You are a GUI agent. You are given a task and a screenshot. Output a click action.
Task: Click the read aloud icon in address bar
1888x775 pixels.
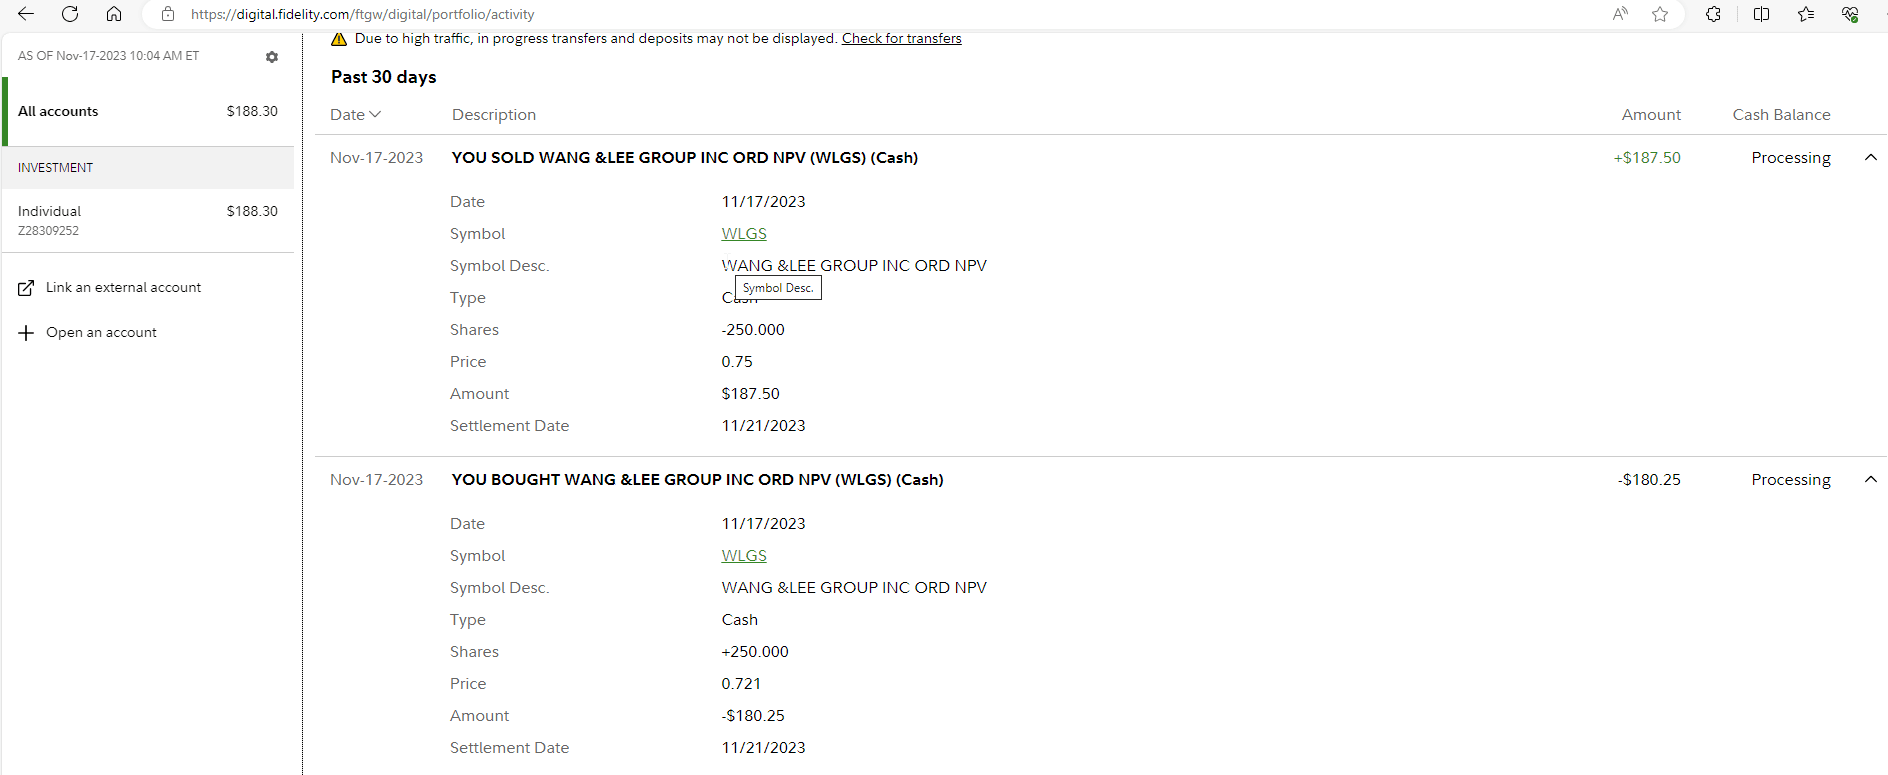pyautogui.click(x=1620, y=14)
